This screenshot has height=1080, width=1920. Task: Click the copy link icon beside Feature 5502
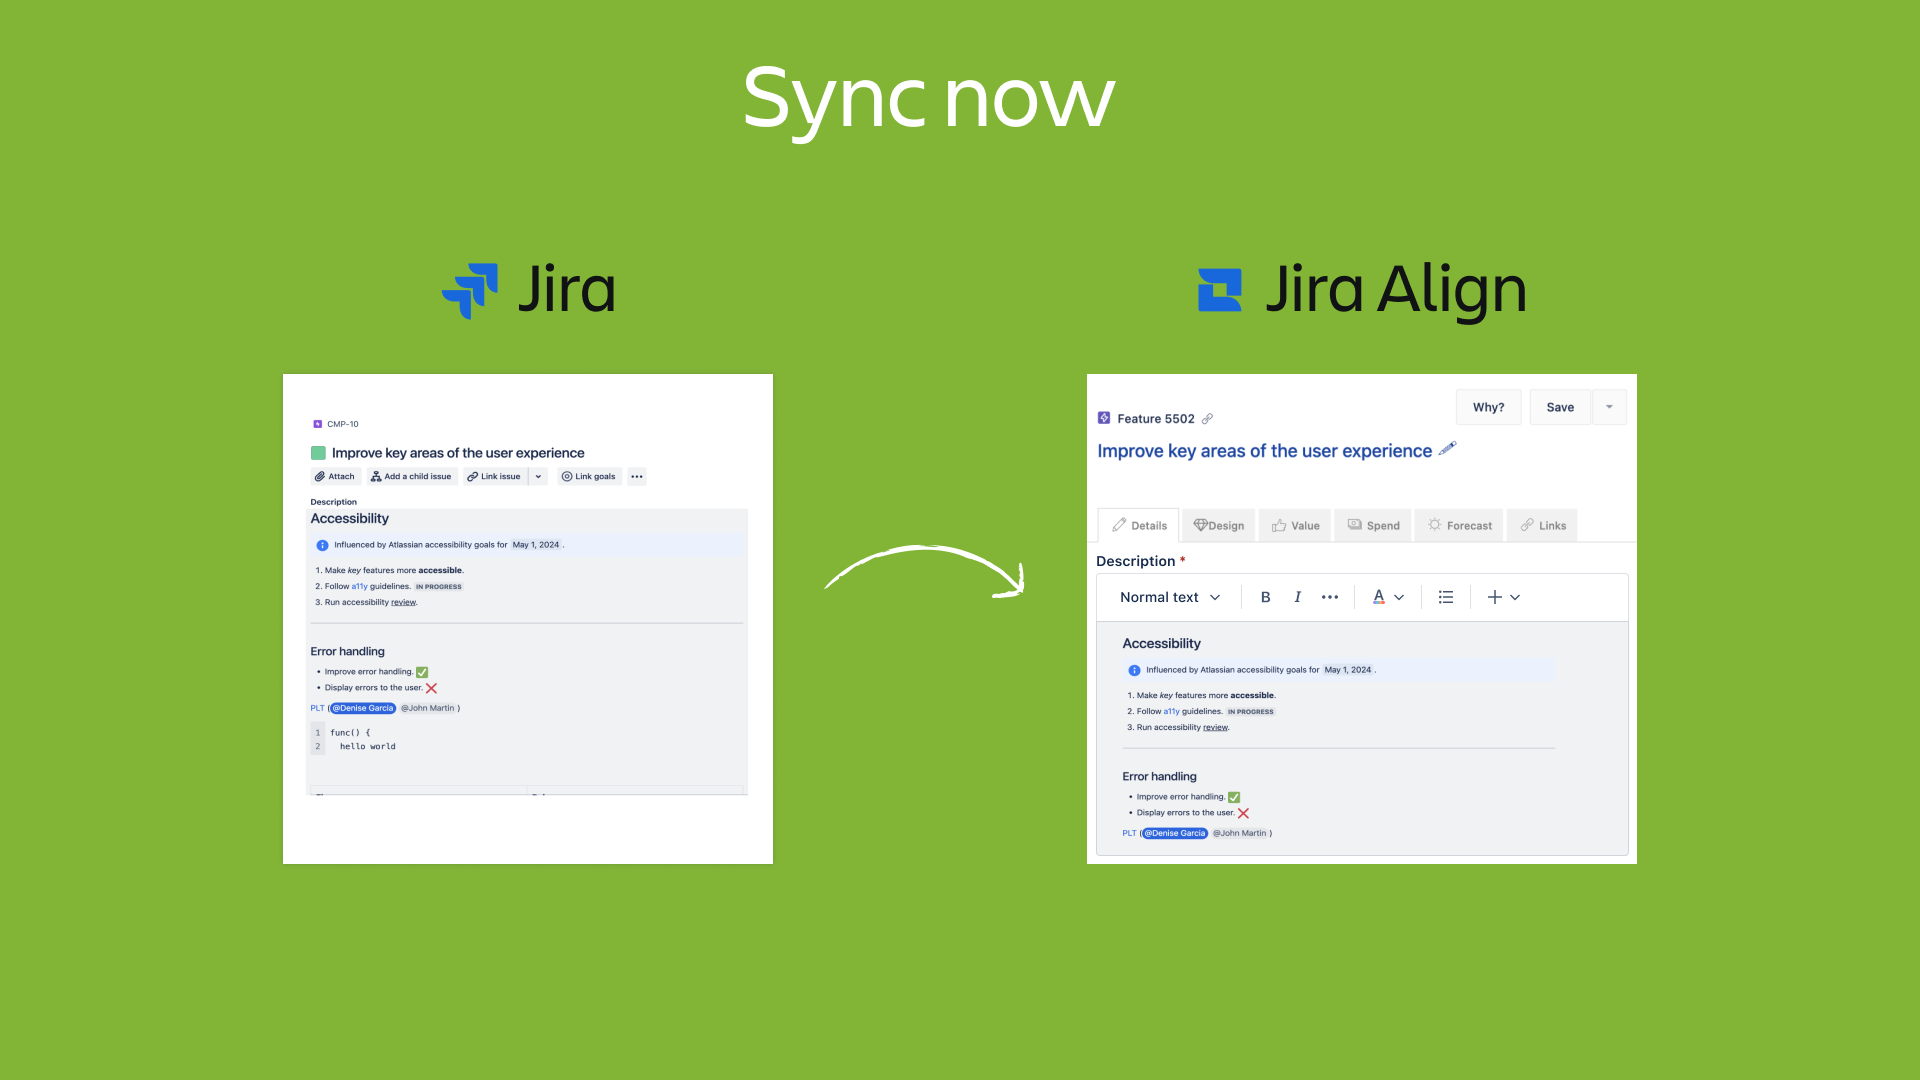point(1207,419)
